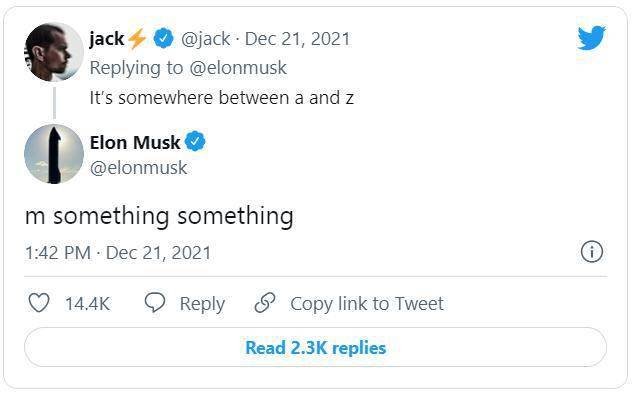
Task: Click the lightning bolt emoji beside jack
Action: pos(137,39)
